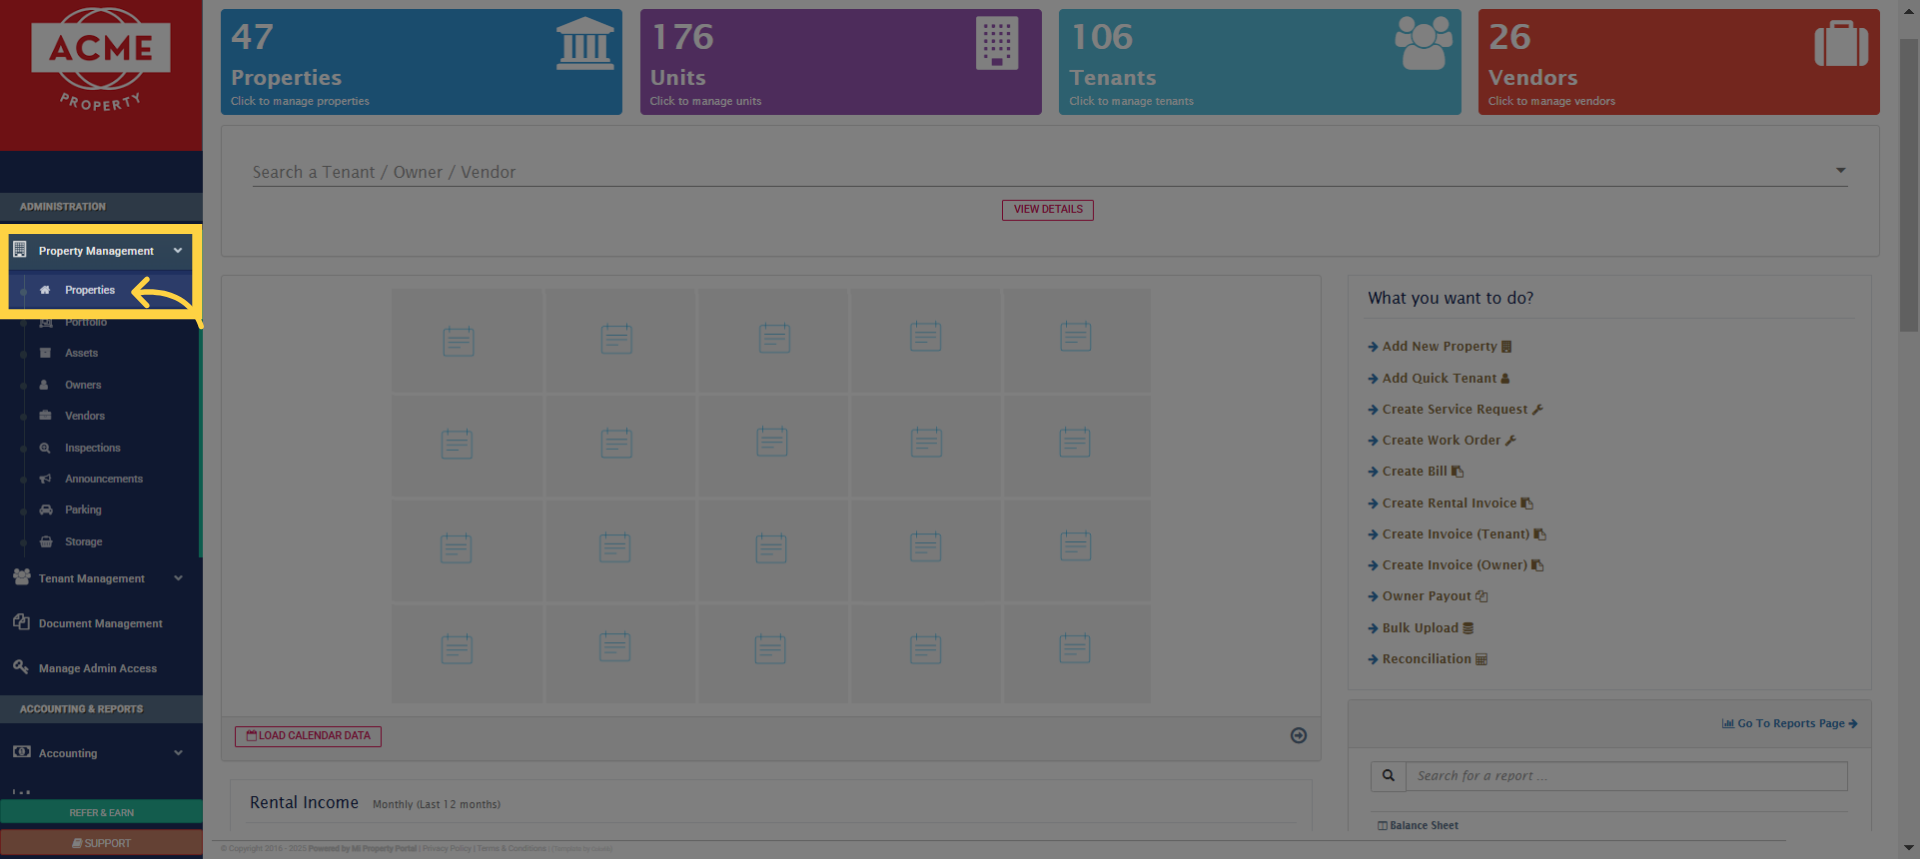This screenshot has height=859, width=1920.
Task: Click the Terms & Conditions footer link
Action: coord(512,849)
